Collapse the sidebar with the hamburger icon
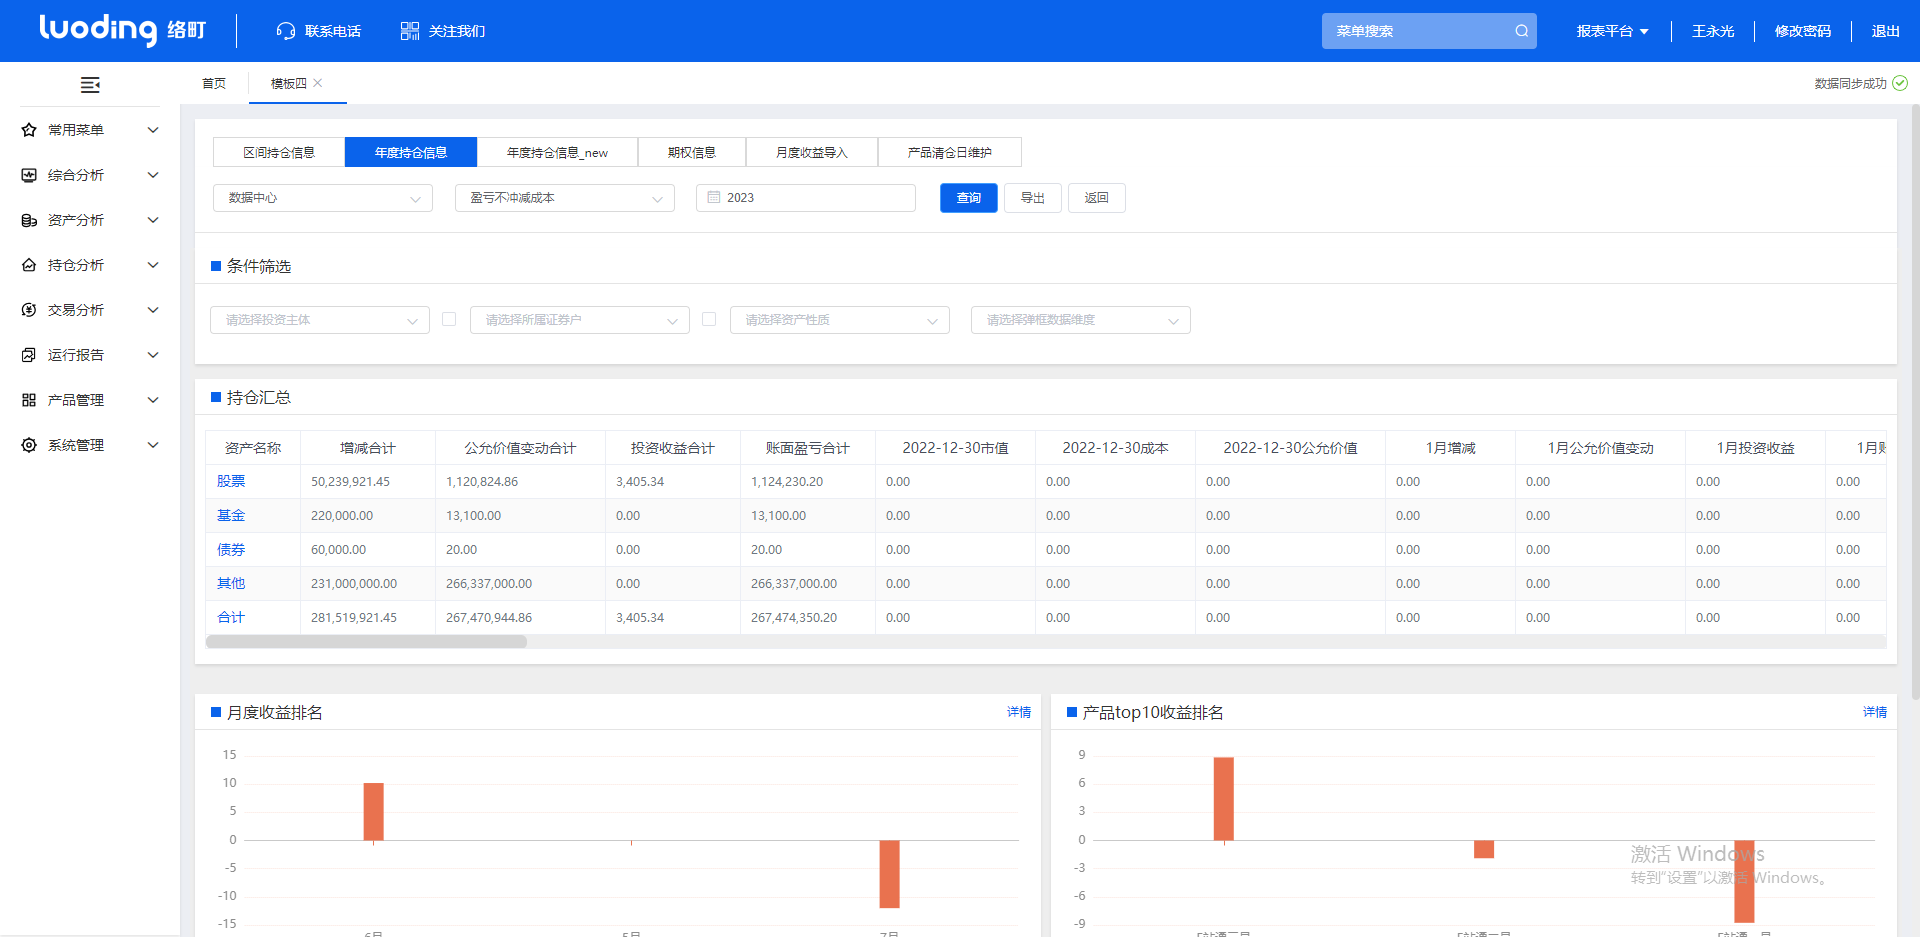 pyautogui.click(x=90, y=85)
